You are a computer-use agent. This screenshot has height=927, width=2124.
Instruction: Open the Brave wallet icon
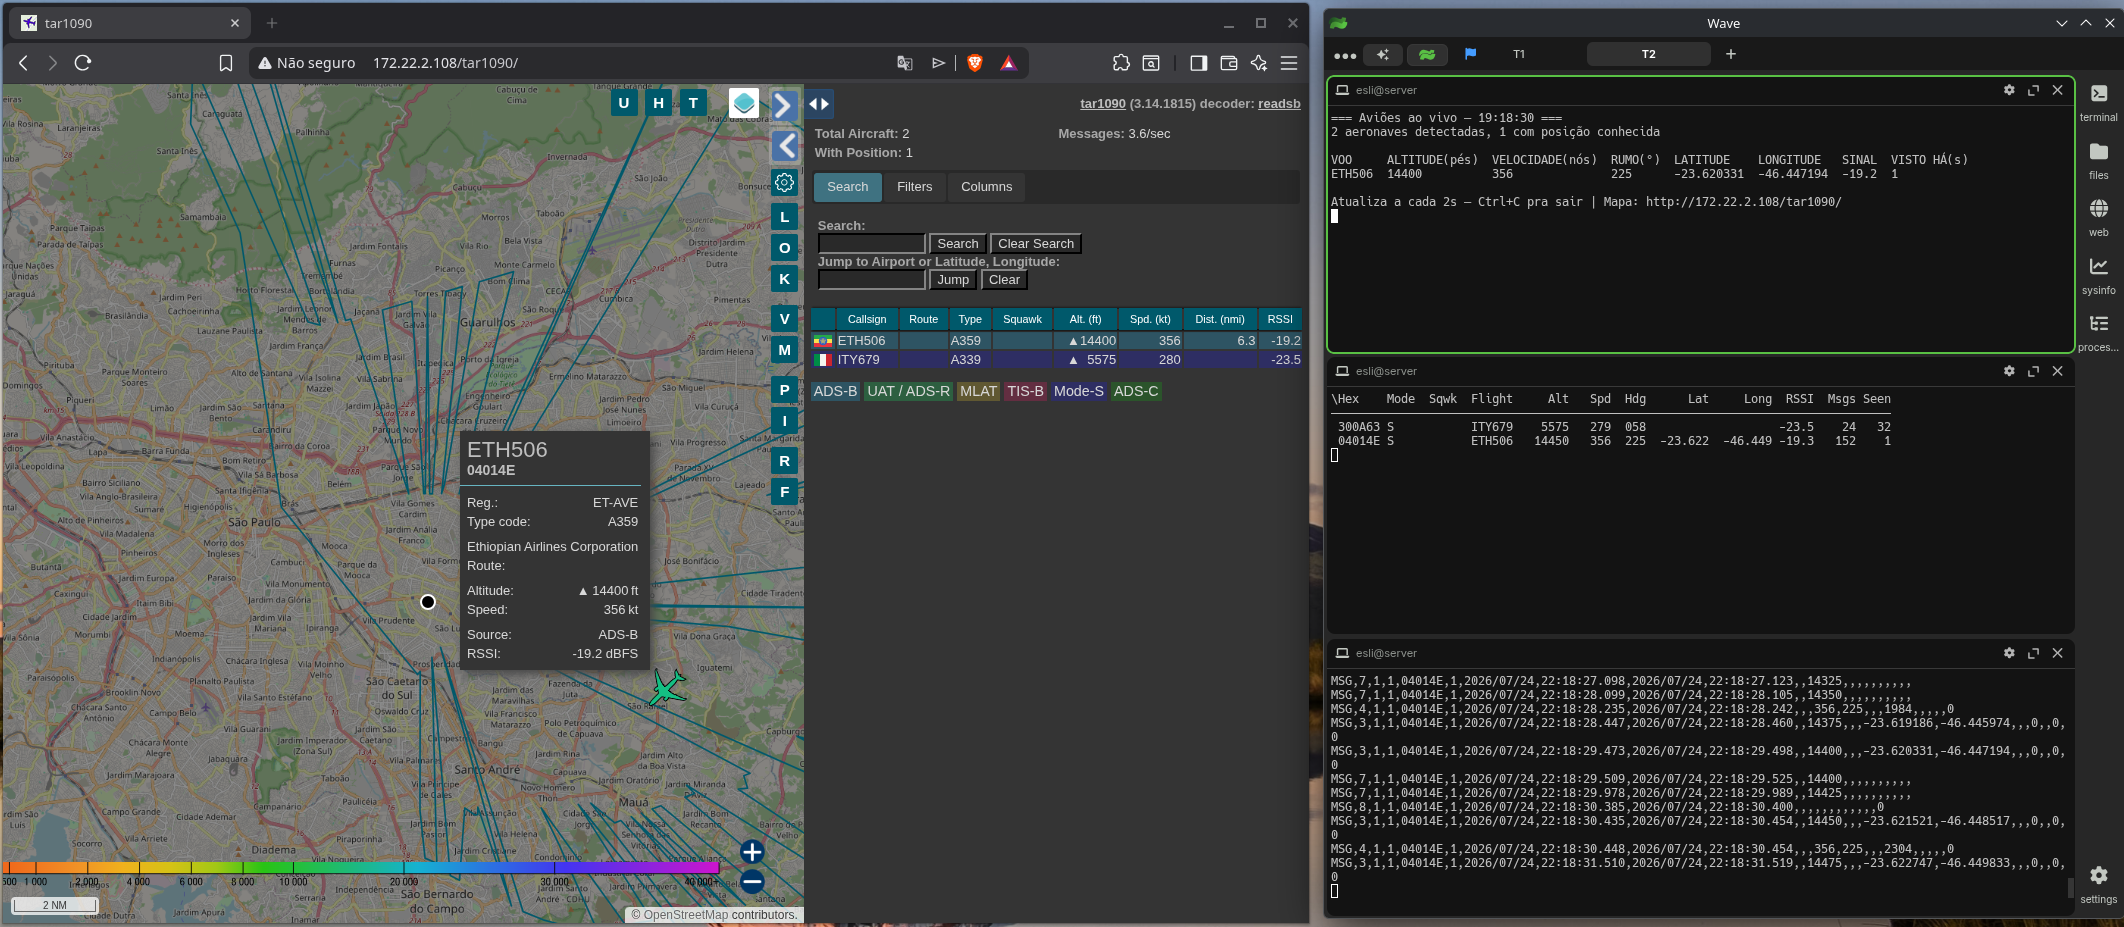1229,63
